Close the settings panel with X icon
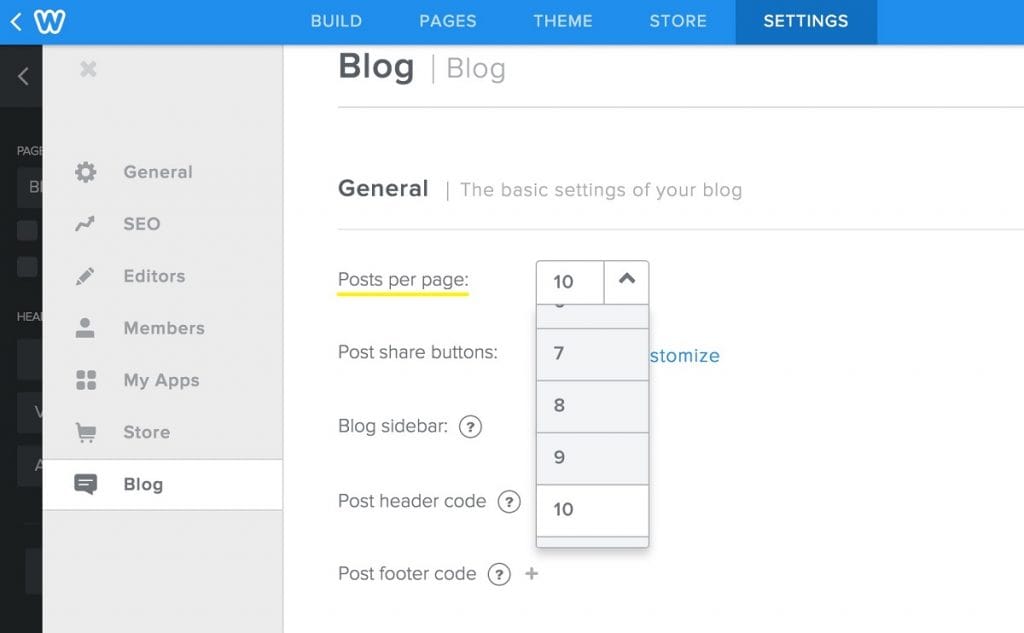 click(x=88, y=69)
